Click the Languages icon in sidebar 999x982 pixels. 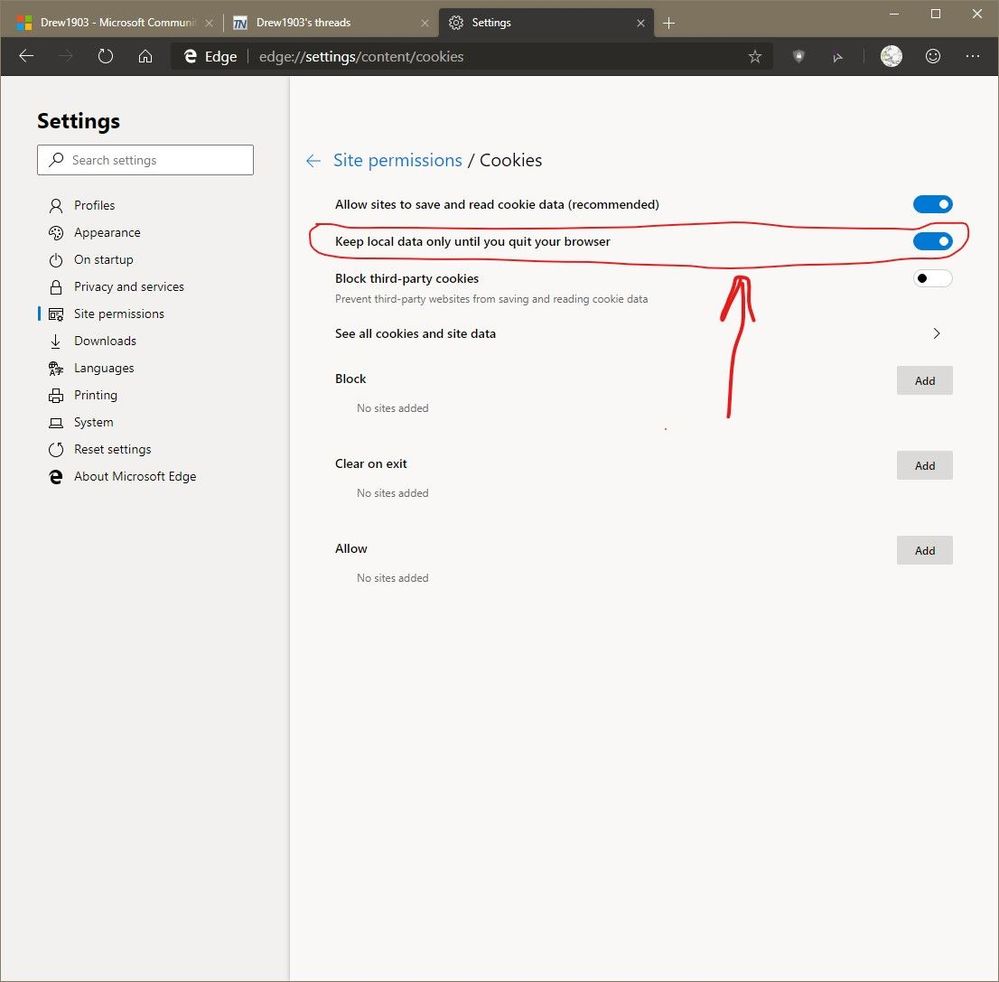[56, 368]
